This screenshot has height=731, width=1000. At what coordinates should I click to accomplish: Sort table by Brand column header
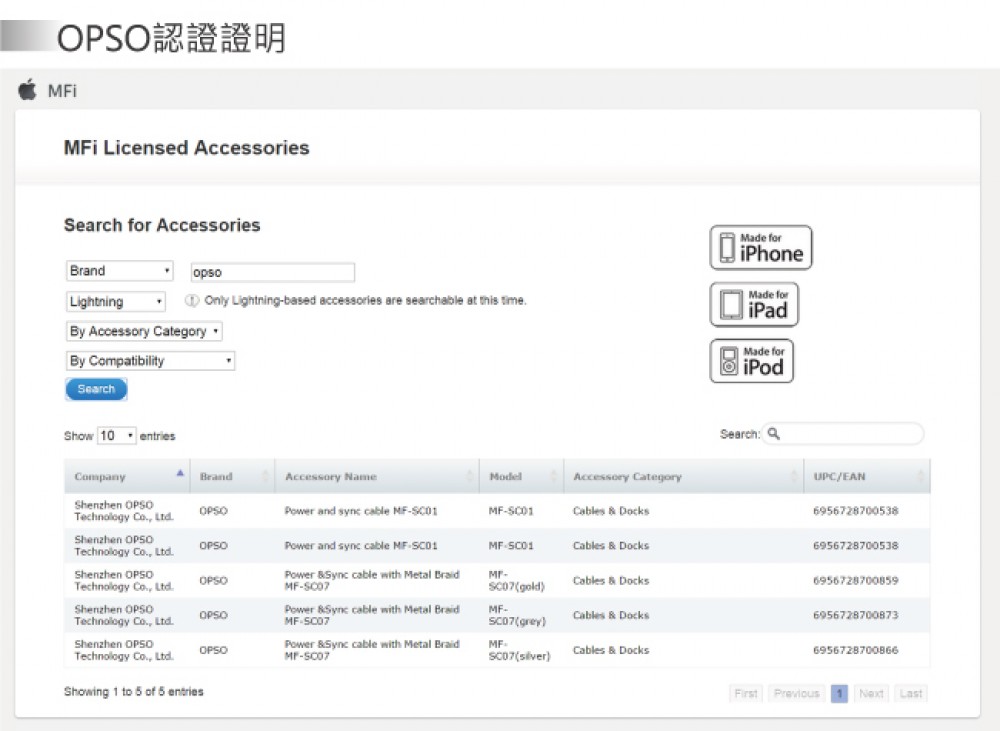(232, 476)
